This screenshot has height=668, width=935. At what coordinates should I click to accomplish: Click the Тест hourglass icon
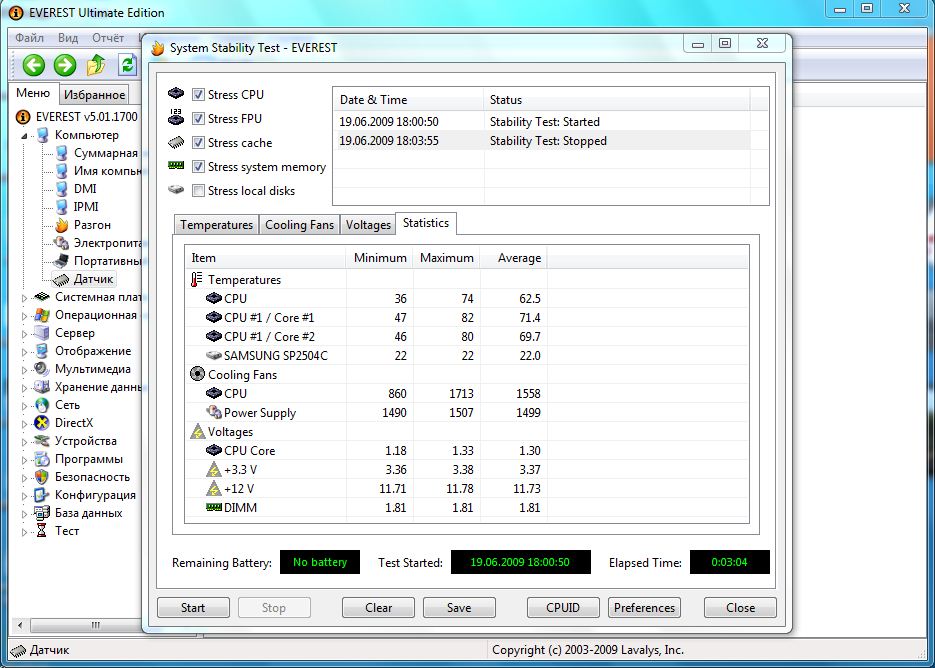[x=42, y=530]
